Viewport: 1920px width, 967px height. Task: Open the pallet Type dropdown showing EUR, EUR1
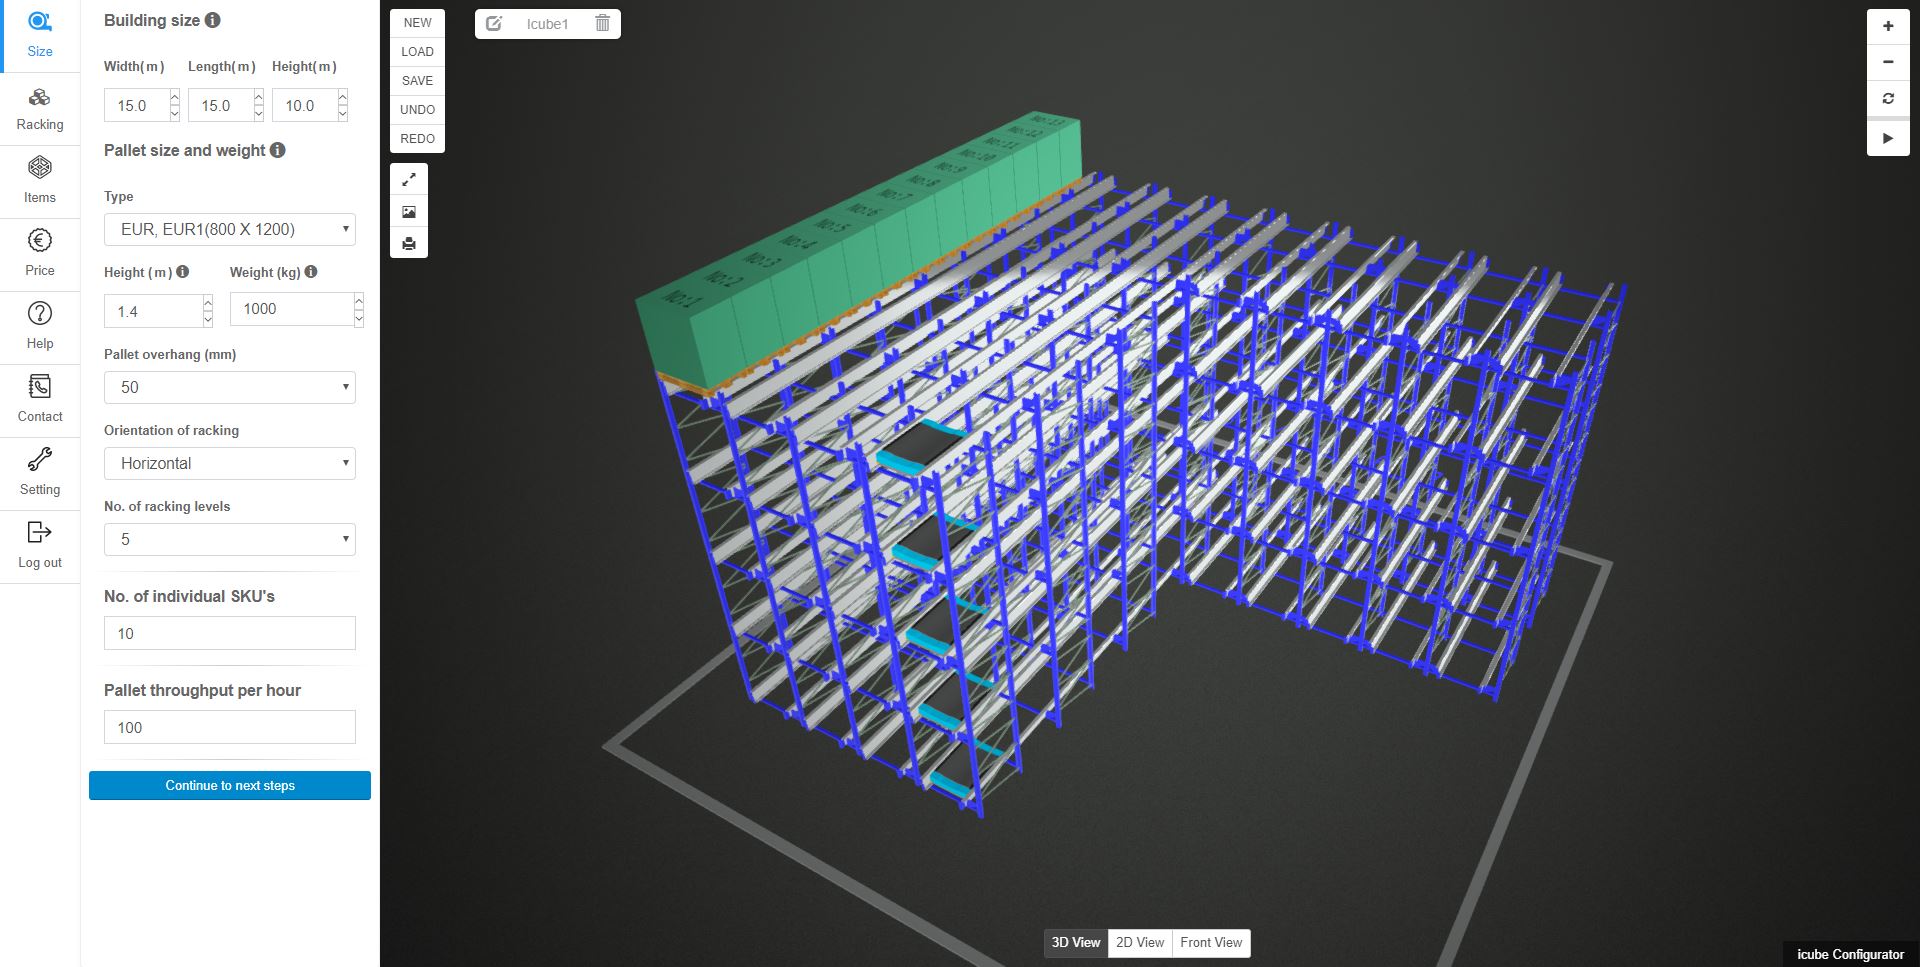229,229
